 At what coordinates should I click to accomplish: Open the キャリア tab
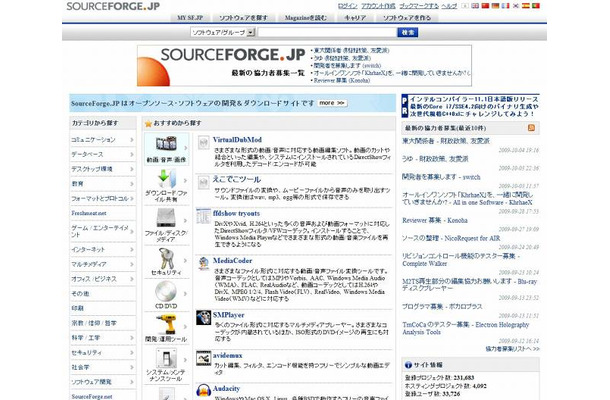tap(355, 18)
